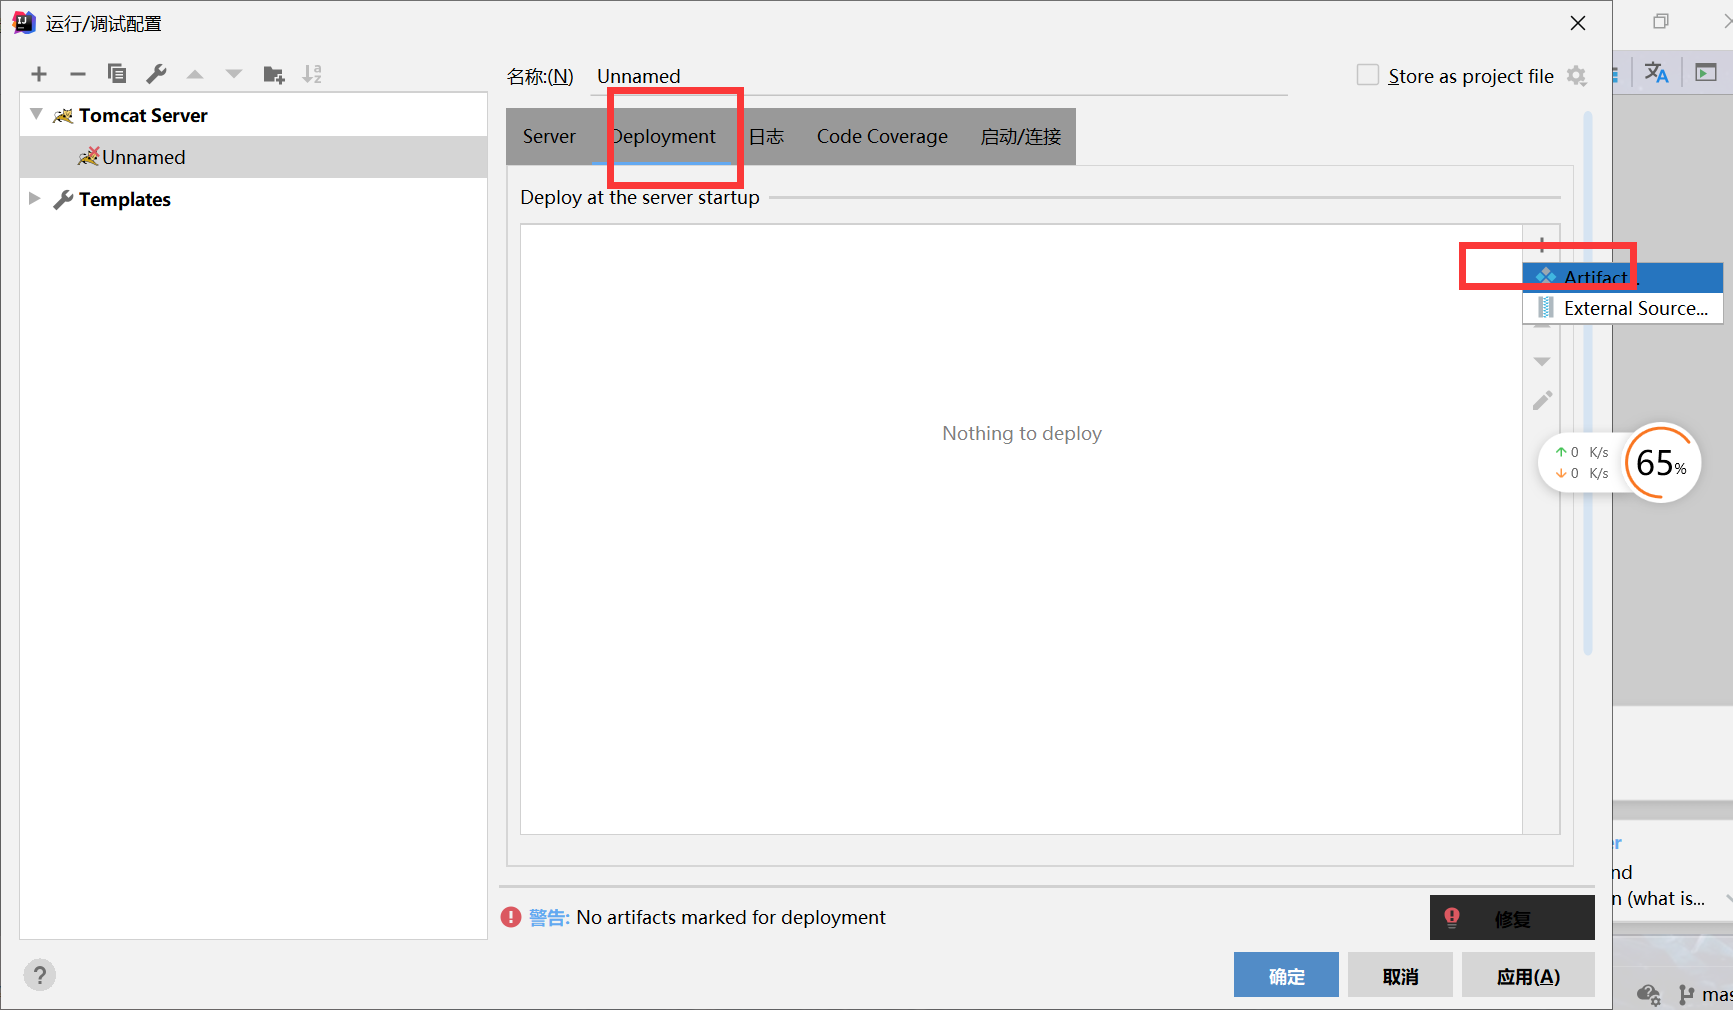
Task: Open the Code Coverage tab
Action: coord(882,136)
